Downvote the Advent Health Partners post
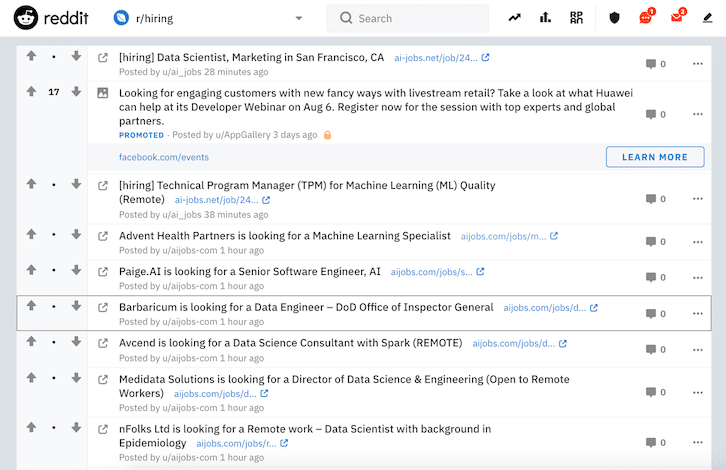 click(76, 234)
